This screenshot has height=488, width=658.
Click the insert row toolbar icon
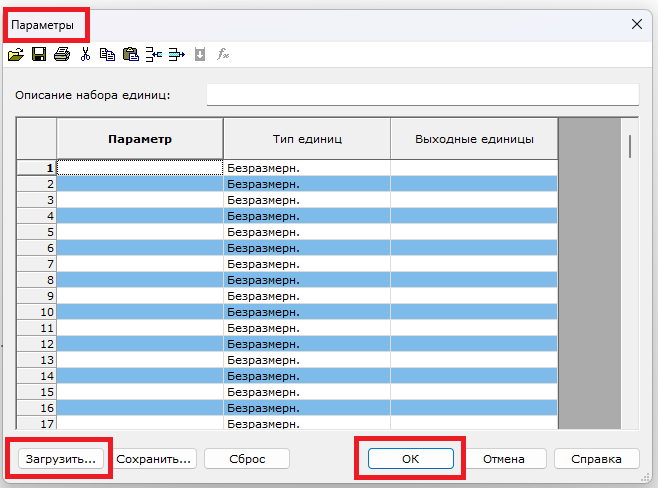[x=154, y=55]
